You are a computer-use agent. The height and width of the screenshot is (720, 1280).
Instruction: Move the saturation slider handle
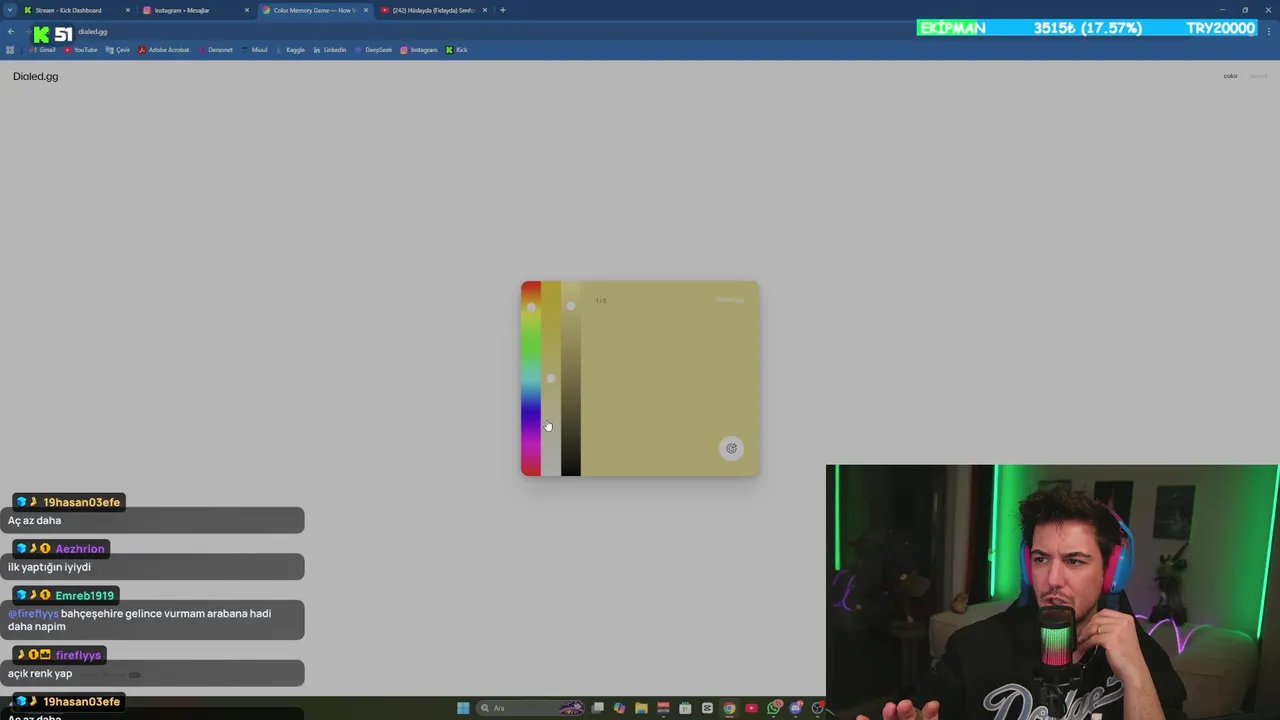pyautogui.click(x=551, y=378)
